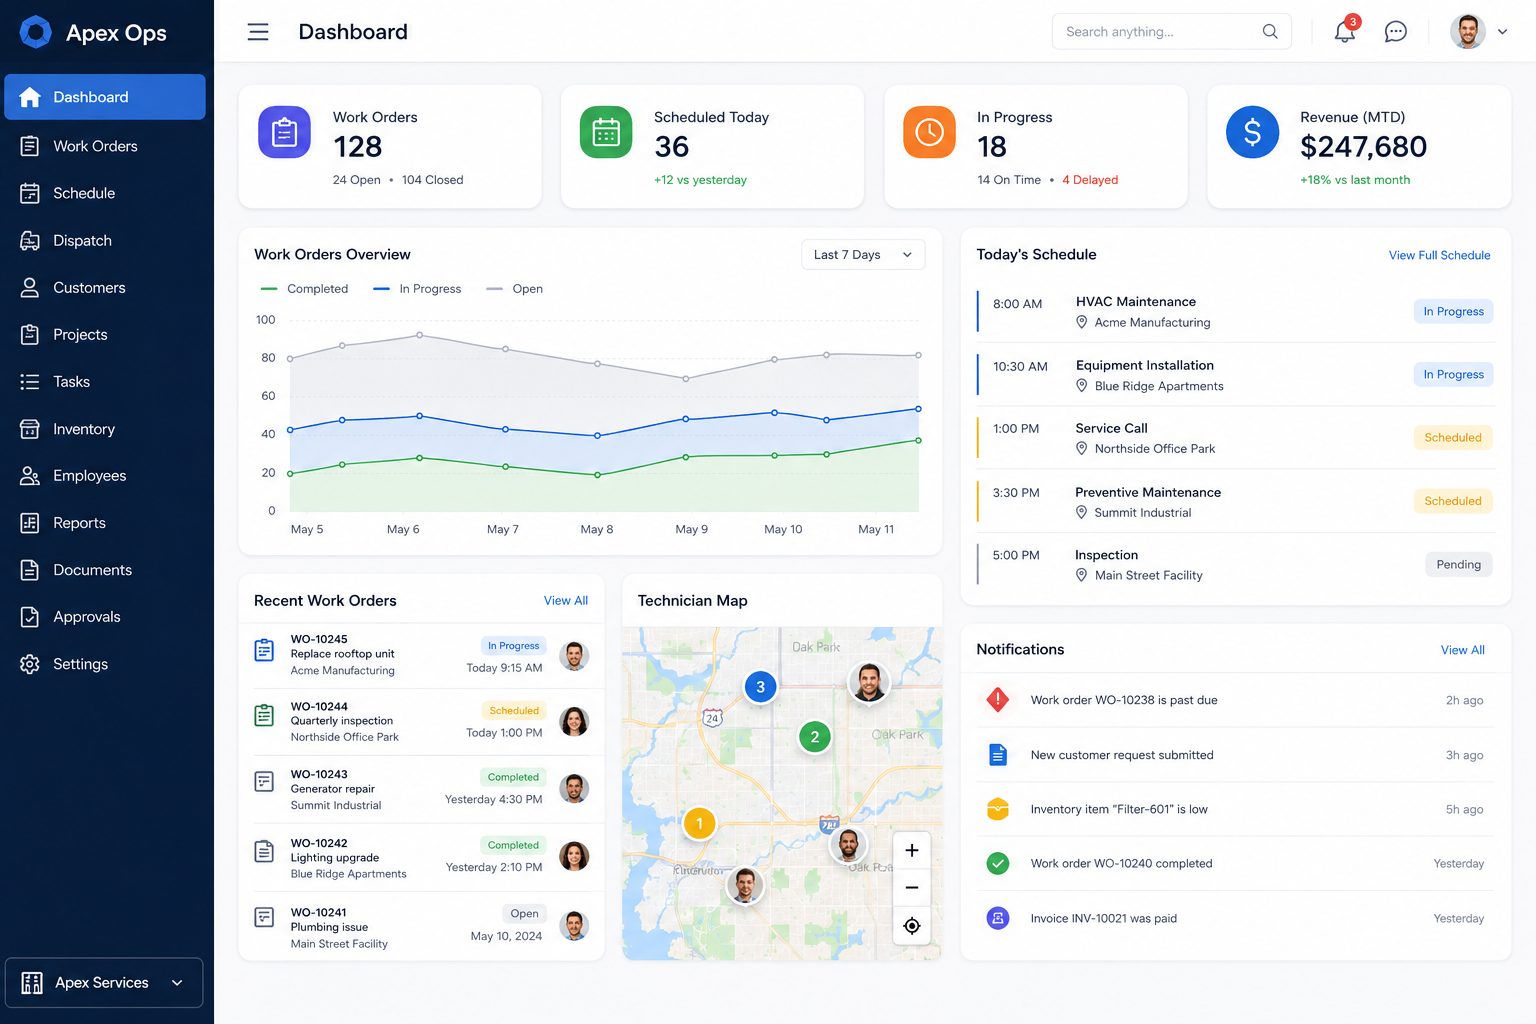Viewport: 1536px width, 1024px height.
Task: Click the Apex Ops logo
Action: point(36,32)
